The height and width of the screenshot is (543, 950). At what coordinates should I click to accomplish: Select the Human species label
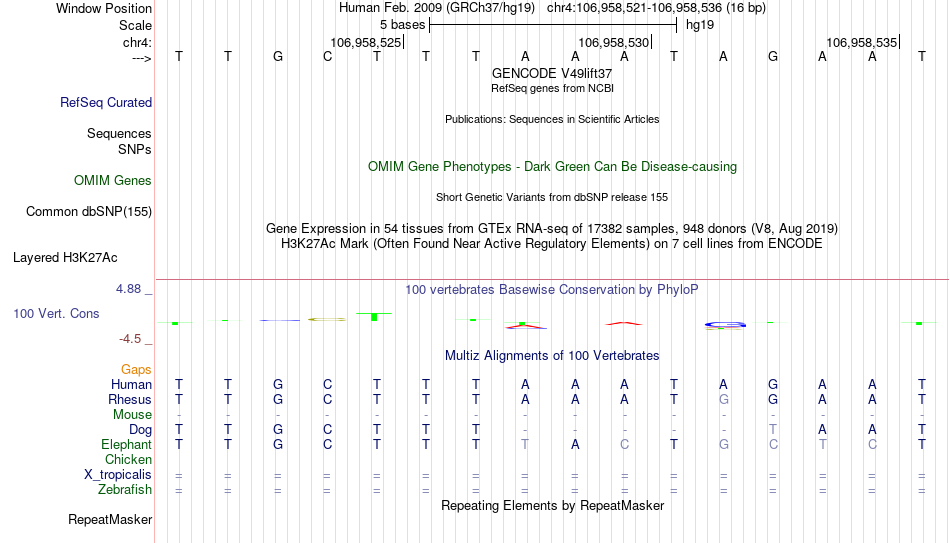(x=131, y=384)
